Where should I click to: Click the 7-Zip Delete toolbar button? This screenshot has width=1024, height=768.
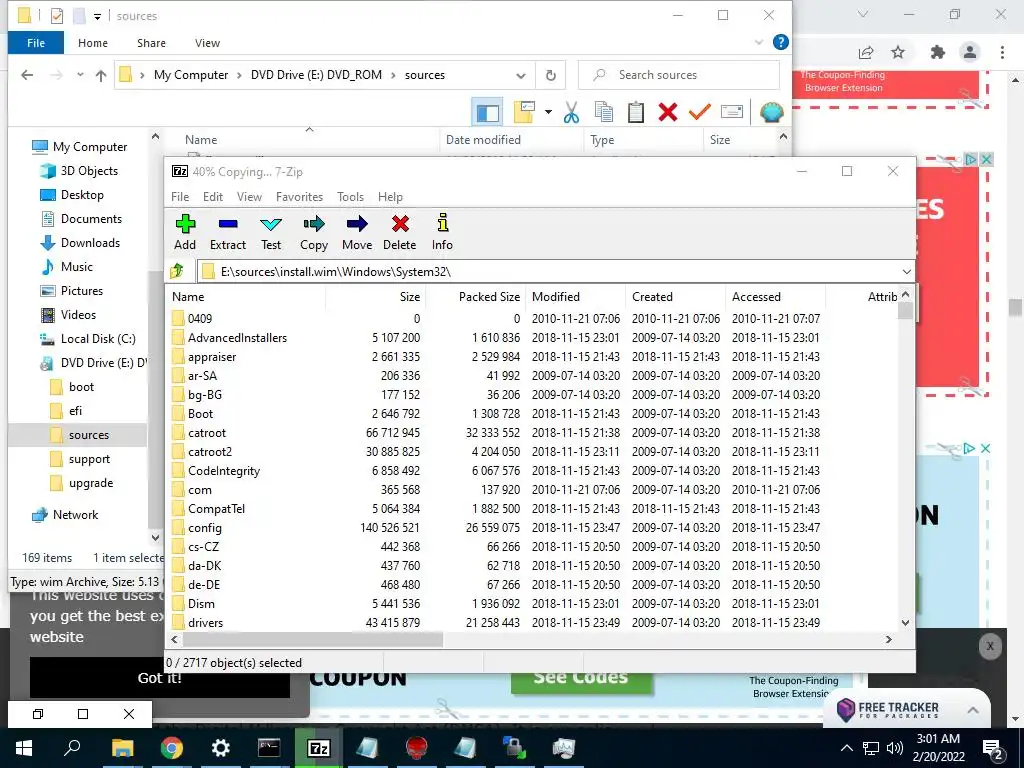pyautogui.click(x=400, y=232)
